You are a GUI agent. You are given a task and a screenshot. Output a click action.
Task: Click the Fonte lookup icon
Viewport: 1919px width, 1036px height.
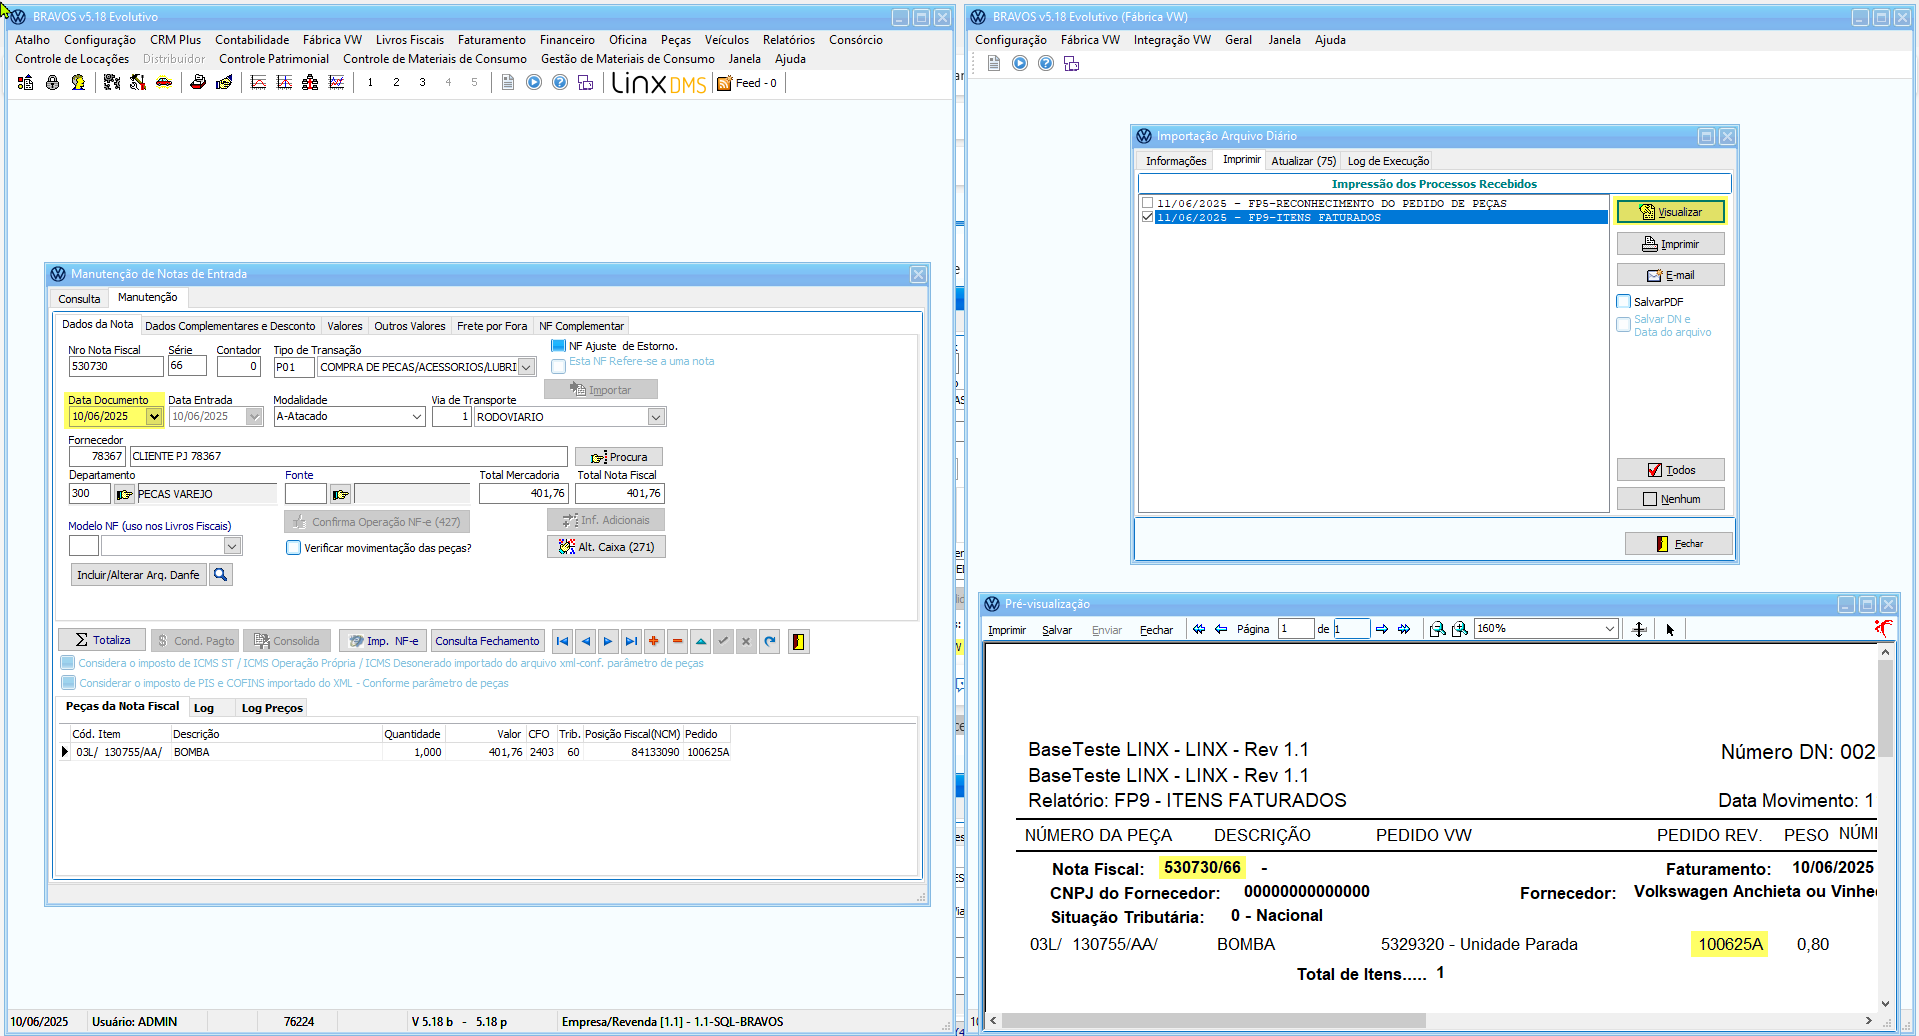tap(340, 494)
